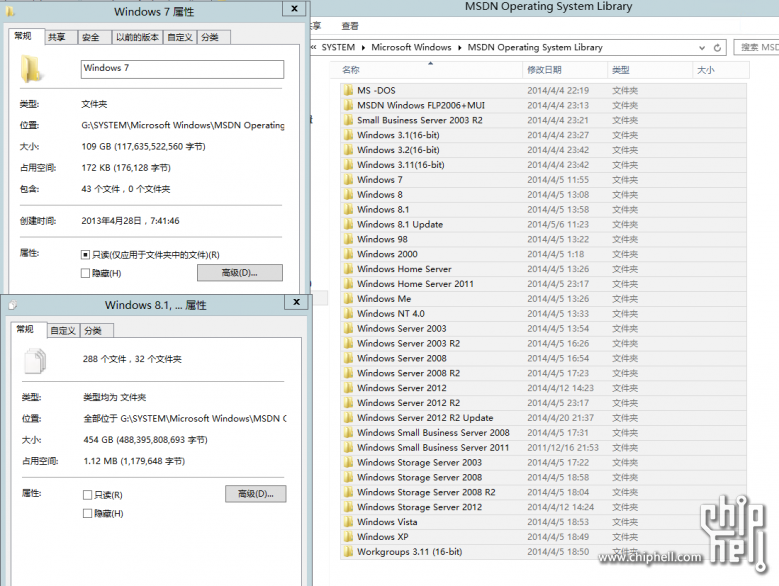Select the Windows 3.2(16-bit) folder icon
The height and width of the screenshot is (586, 779).
348,150
